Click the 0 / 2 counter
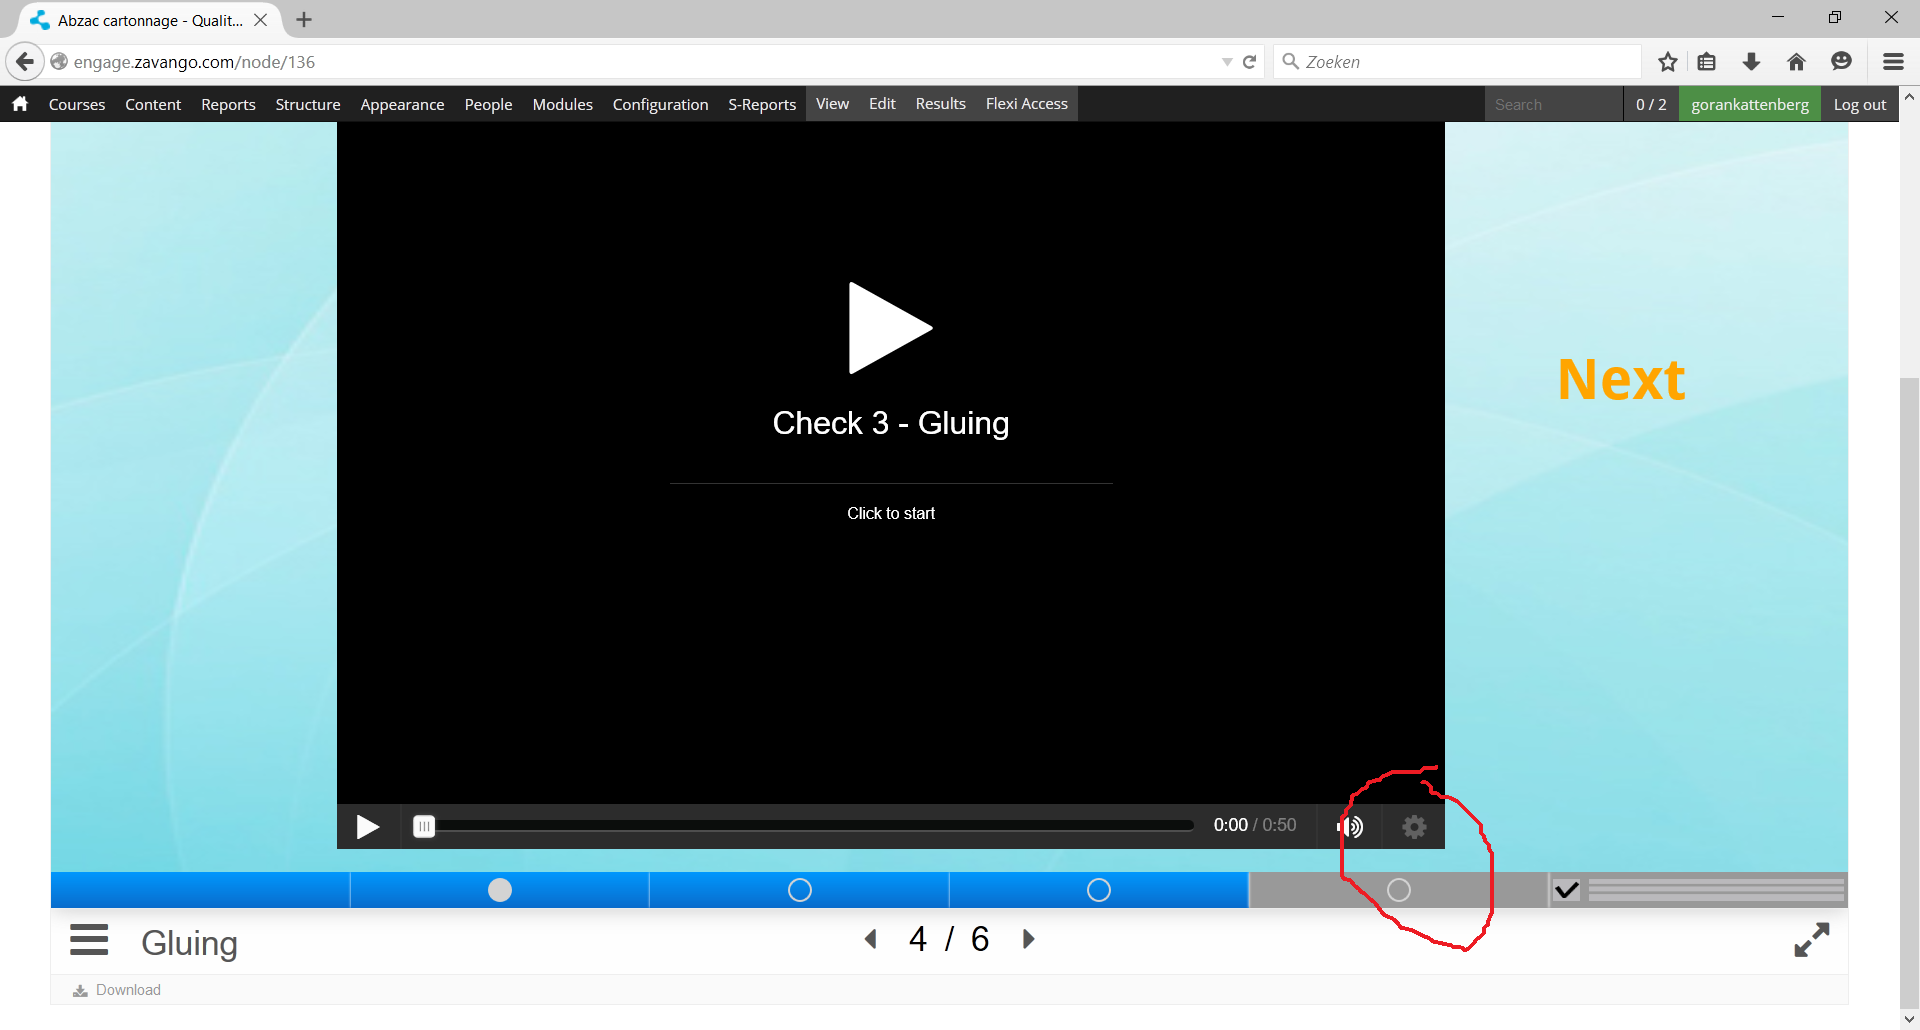The width and height of the screenshot is (1920, 1030). [1651, 104]
